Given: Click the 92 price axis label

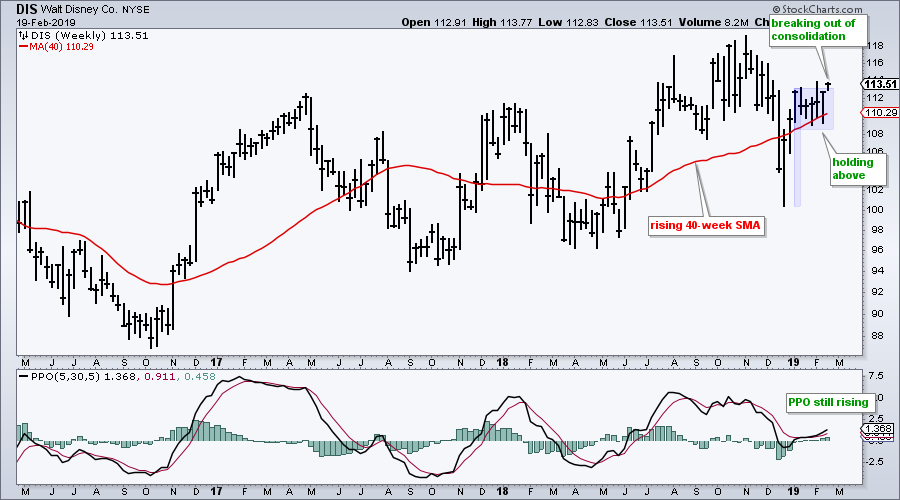Looking at the screenshot, I should (878, 292).
